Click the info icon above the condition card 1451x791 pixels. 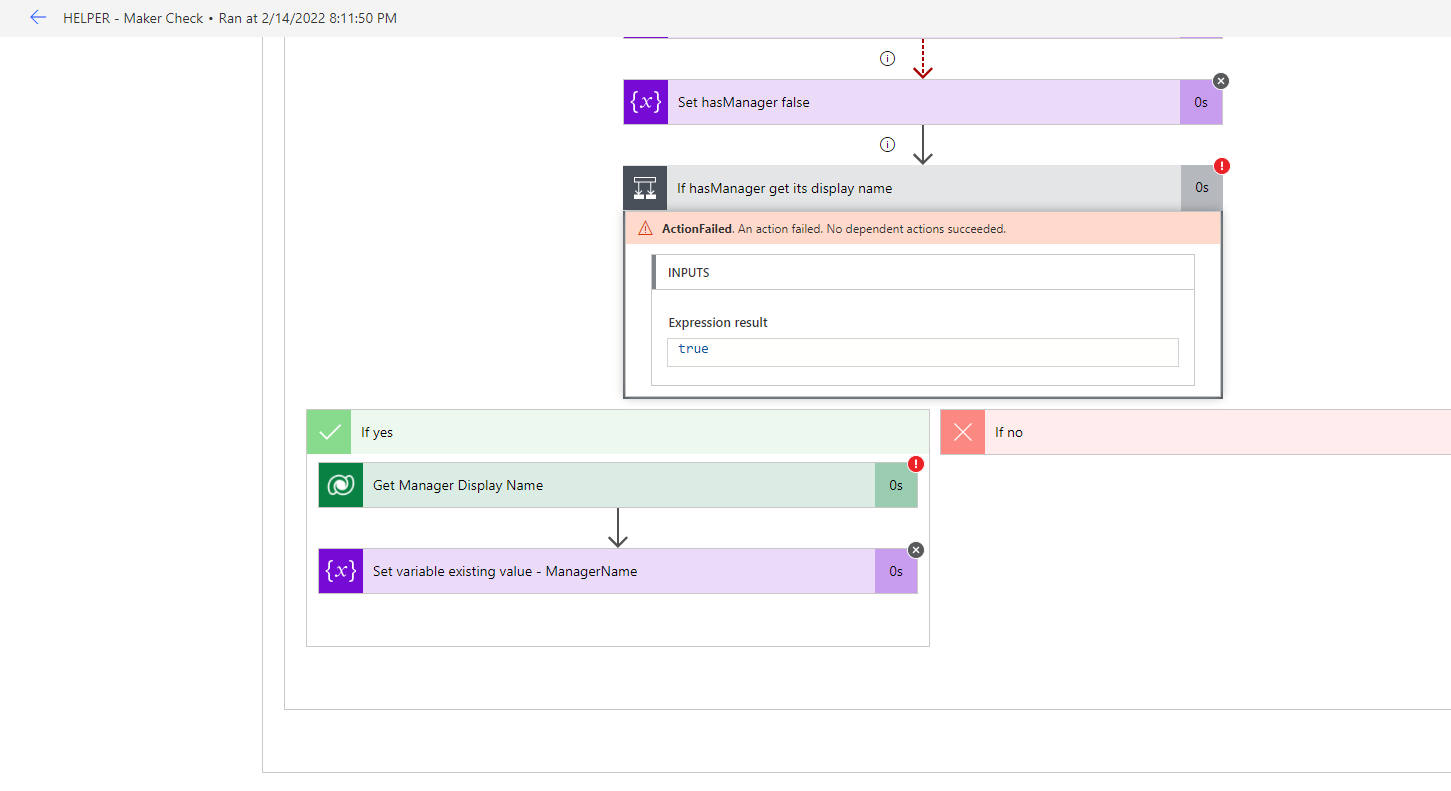887,144
